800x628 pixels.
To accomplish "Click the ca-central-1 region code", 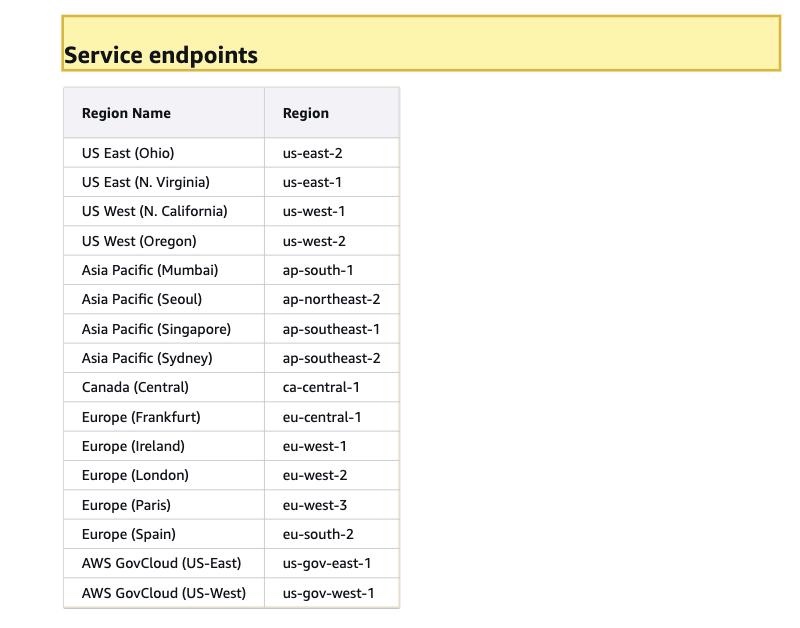I will [x=321, y=387].
